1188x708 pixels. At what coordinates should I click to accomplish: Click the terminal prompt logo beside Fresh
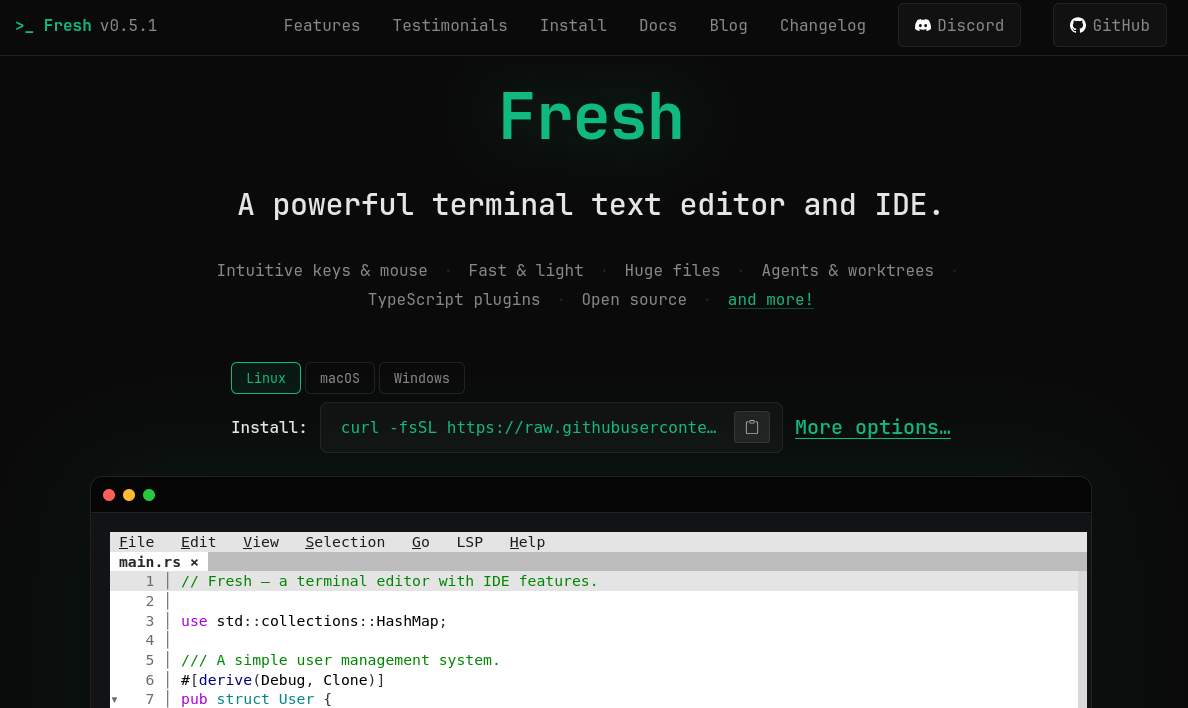pyautogui.click(x=24, y=26)
